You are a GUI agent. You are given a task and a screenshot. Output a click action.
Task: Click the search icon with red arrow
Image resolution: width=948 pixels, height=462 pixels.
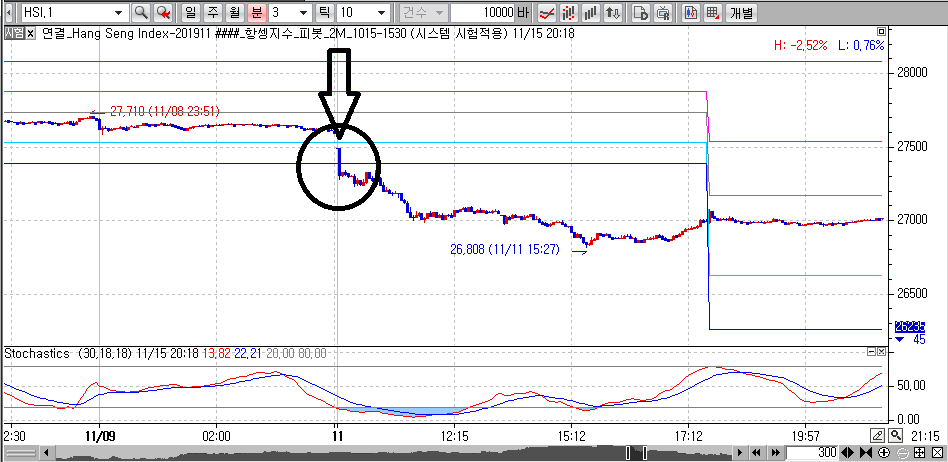click(x=163, y=13)
